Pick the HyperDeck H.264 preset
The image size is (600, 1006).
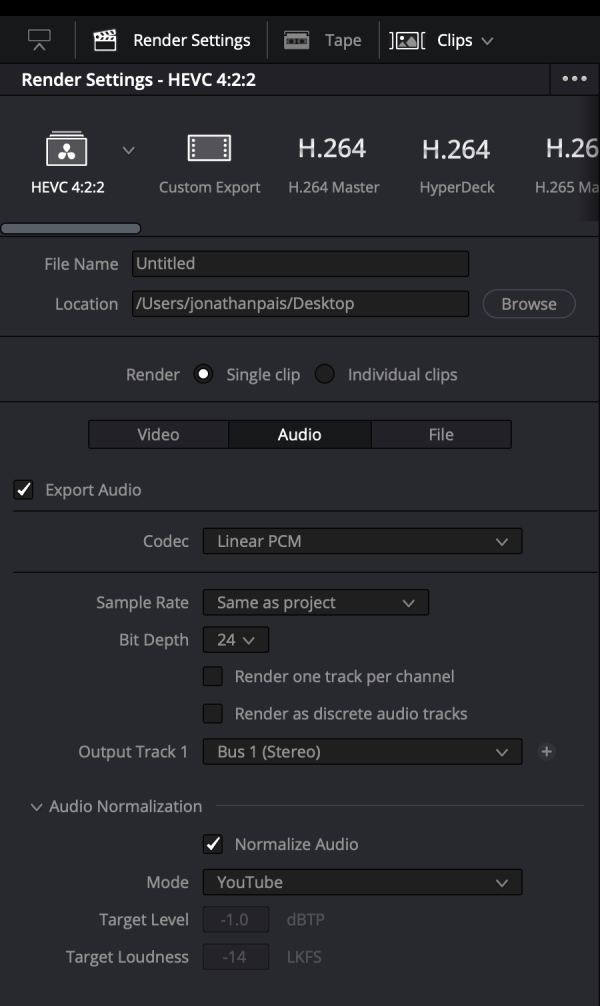click(456, 150)
